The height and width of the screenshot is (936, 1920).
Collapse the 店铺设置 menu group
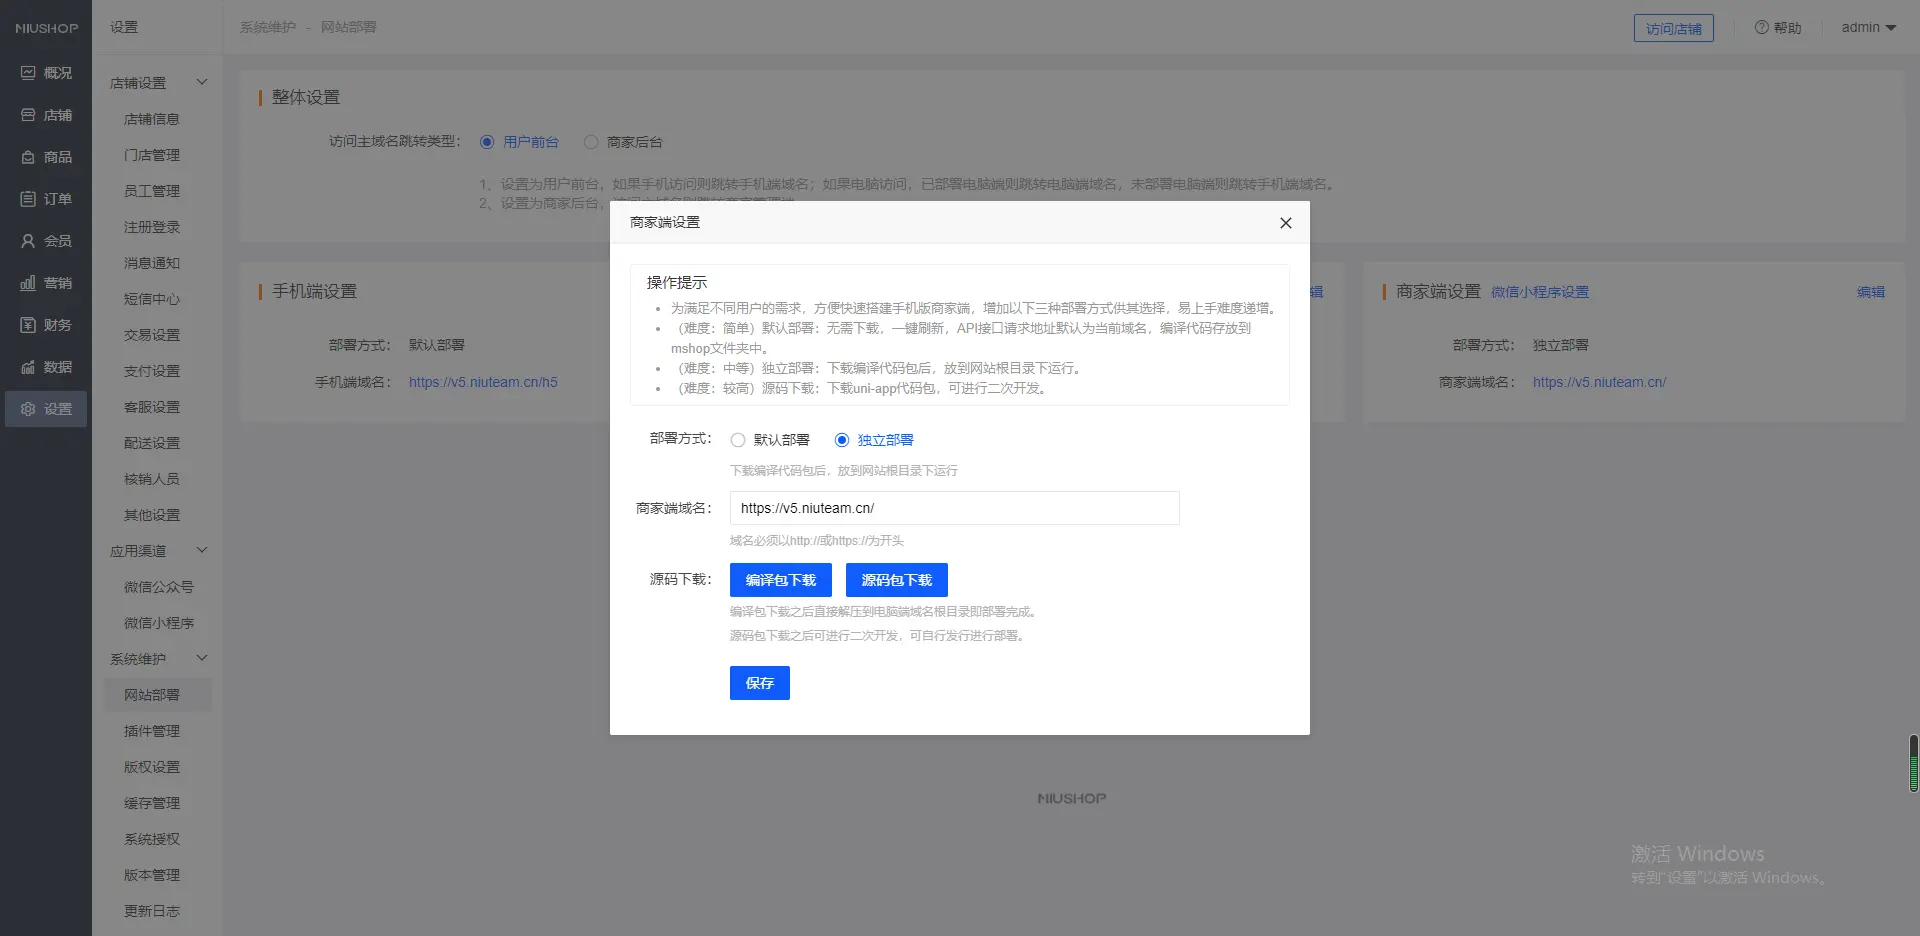pyautogui.click(x=202, y=83)
